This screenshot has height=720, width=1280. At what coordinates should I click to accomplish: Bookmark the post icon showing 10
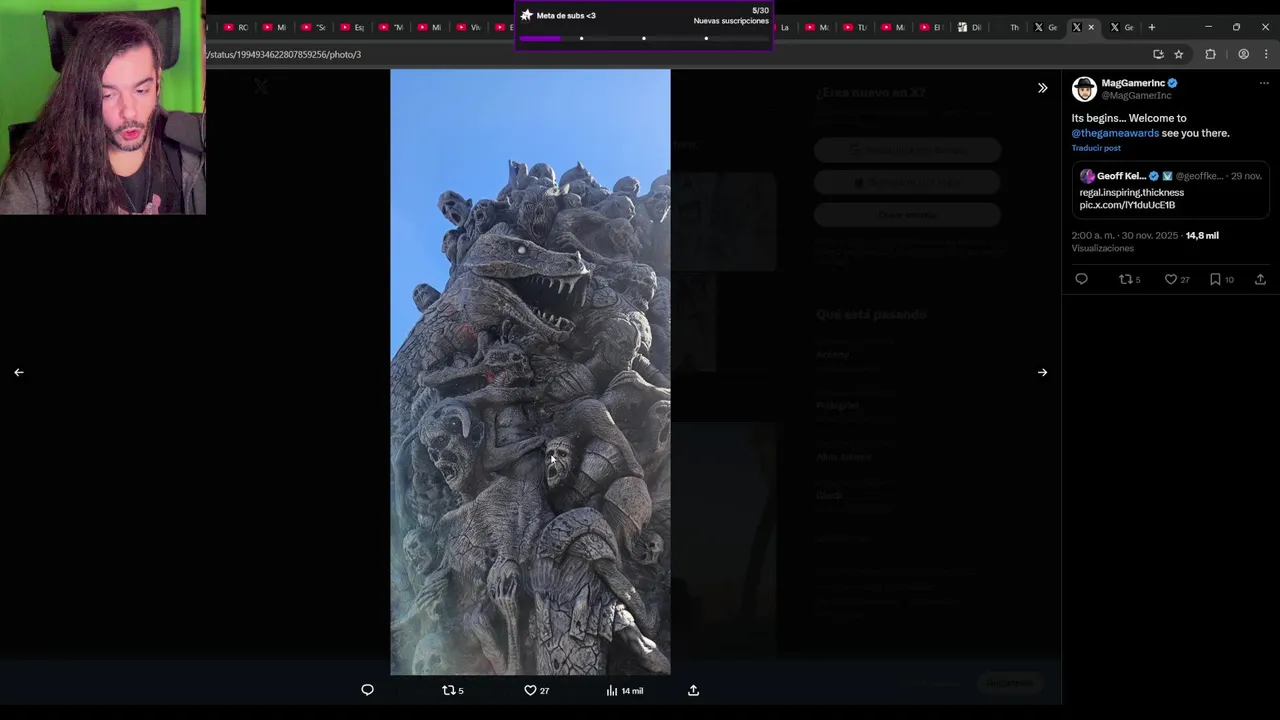point(1221,279)
